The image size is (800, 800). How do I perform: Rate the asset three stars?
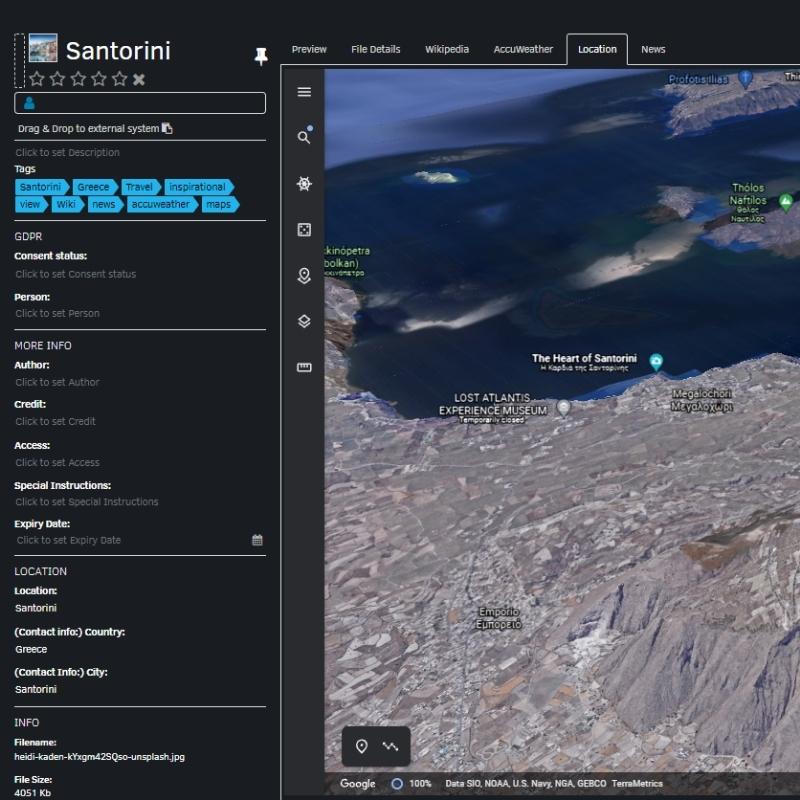click(x=78, y=79)
